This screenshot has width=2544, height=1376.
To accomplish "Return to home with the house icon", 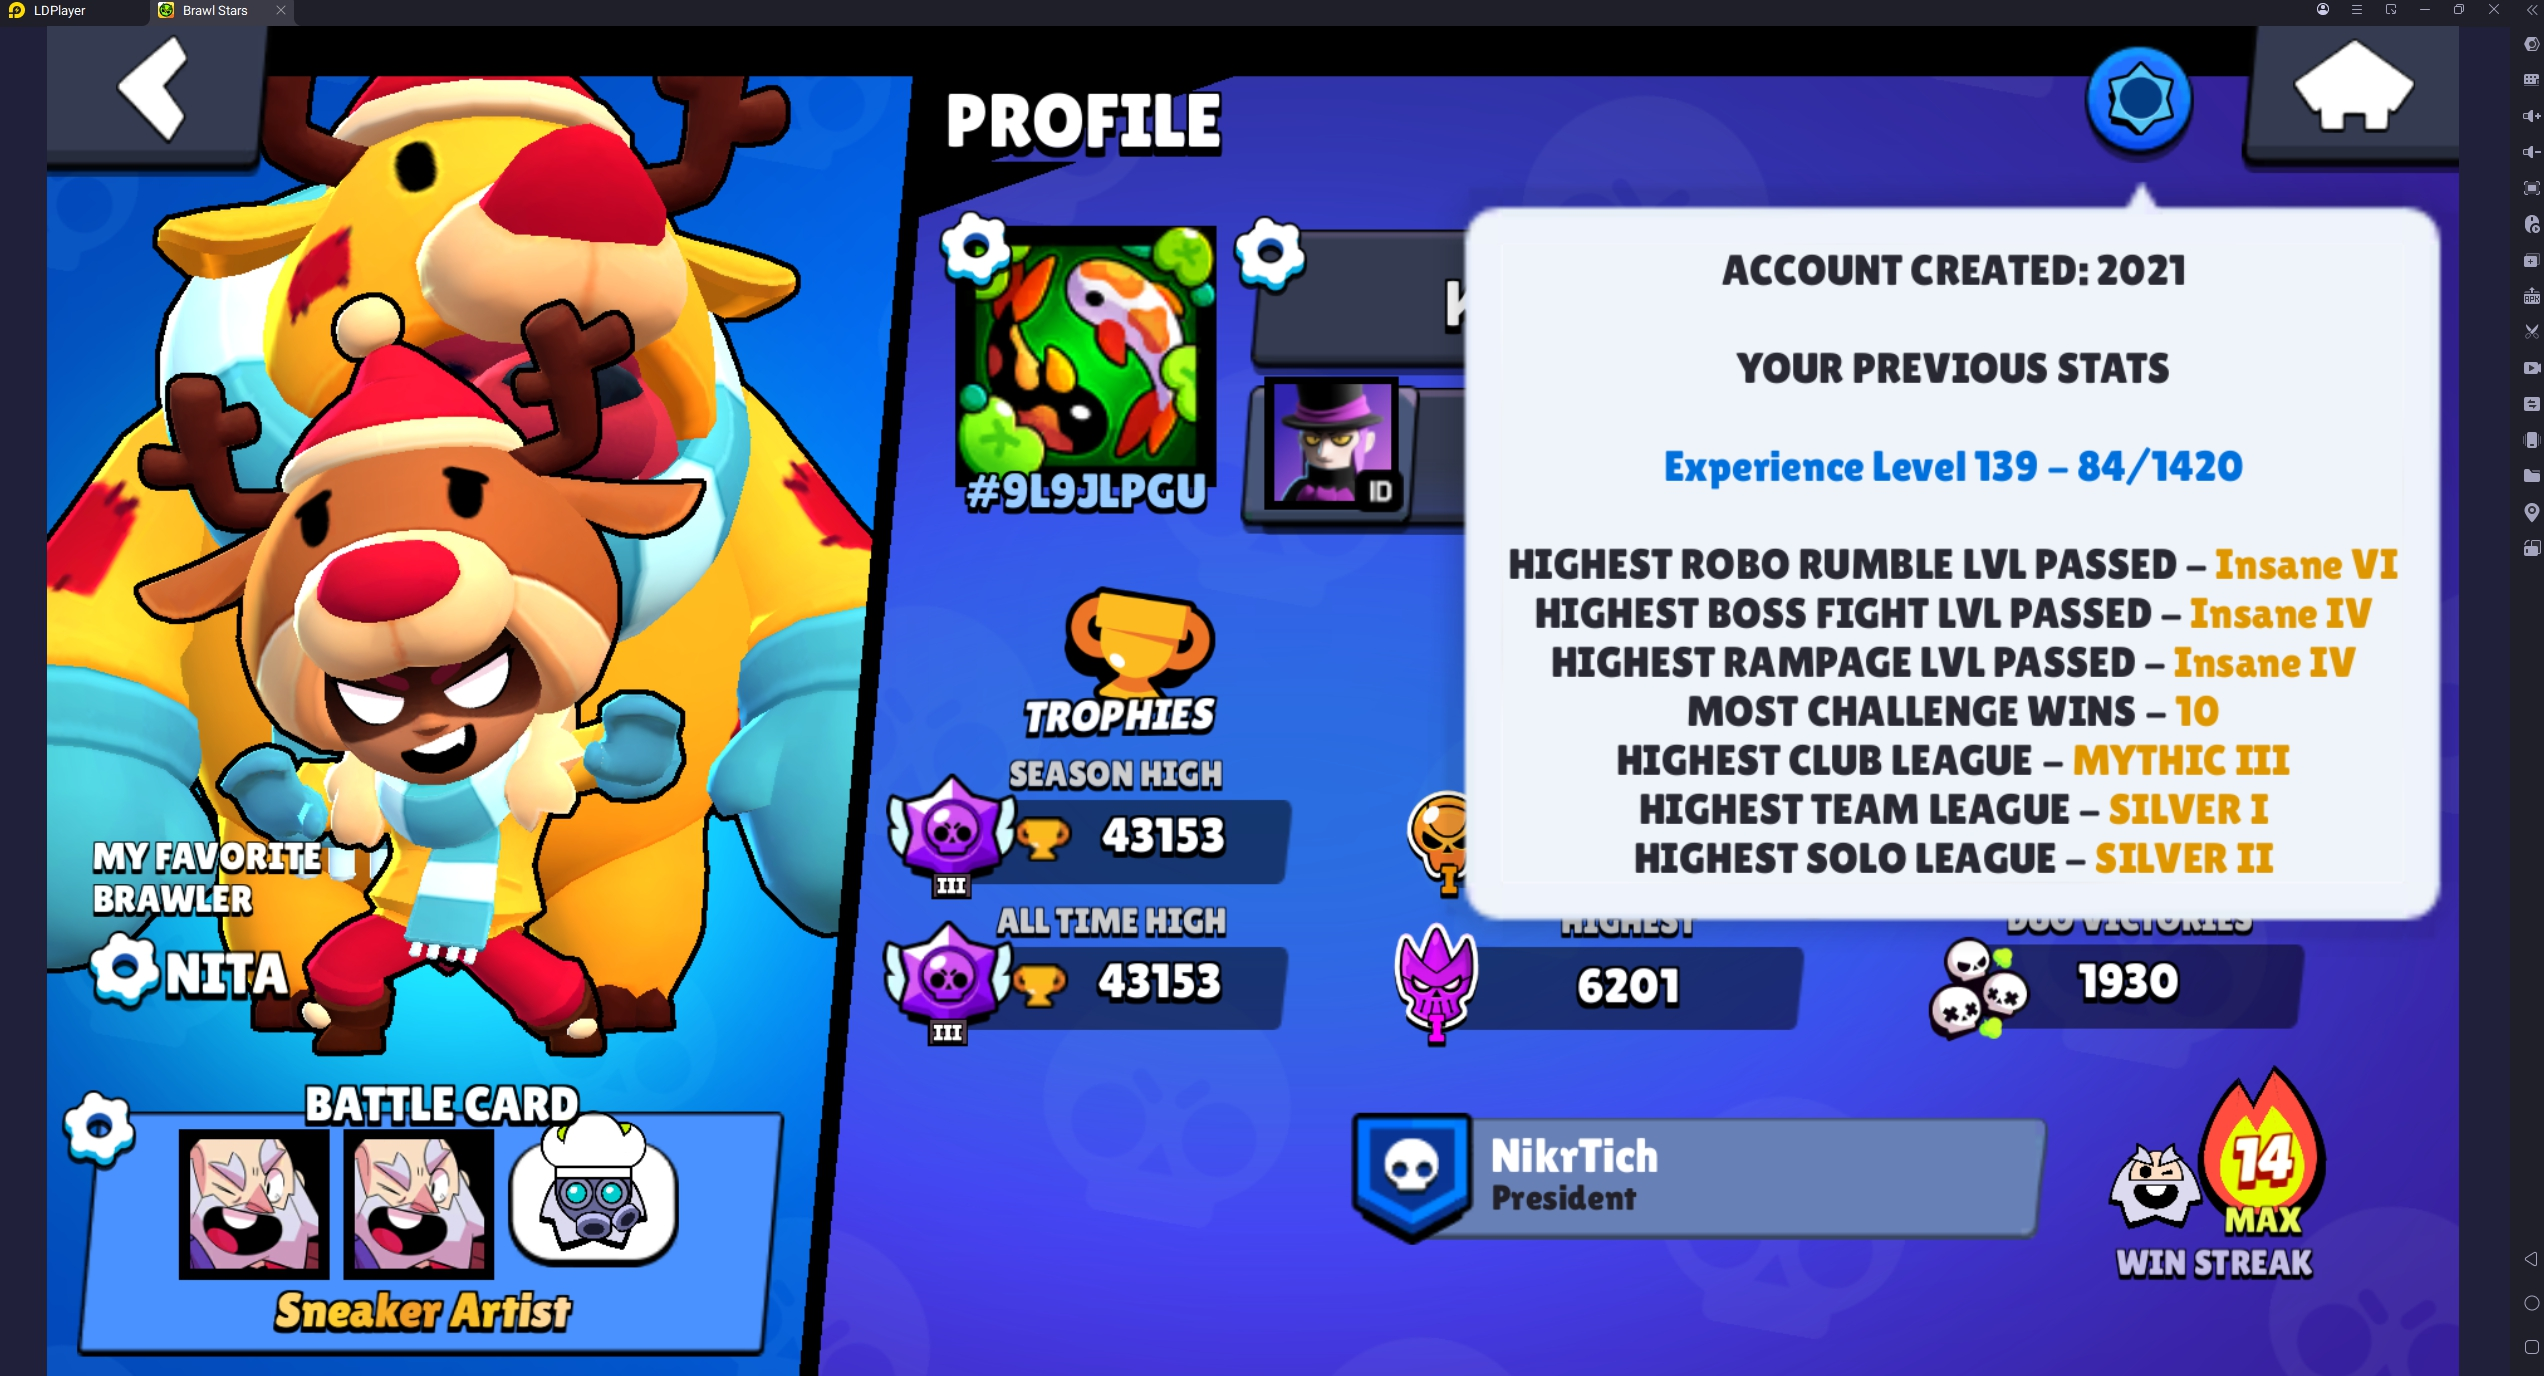I will tap(2352, 90).
